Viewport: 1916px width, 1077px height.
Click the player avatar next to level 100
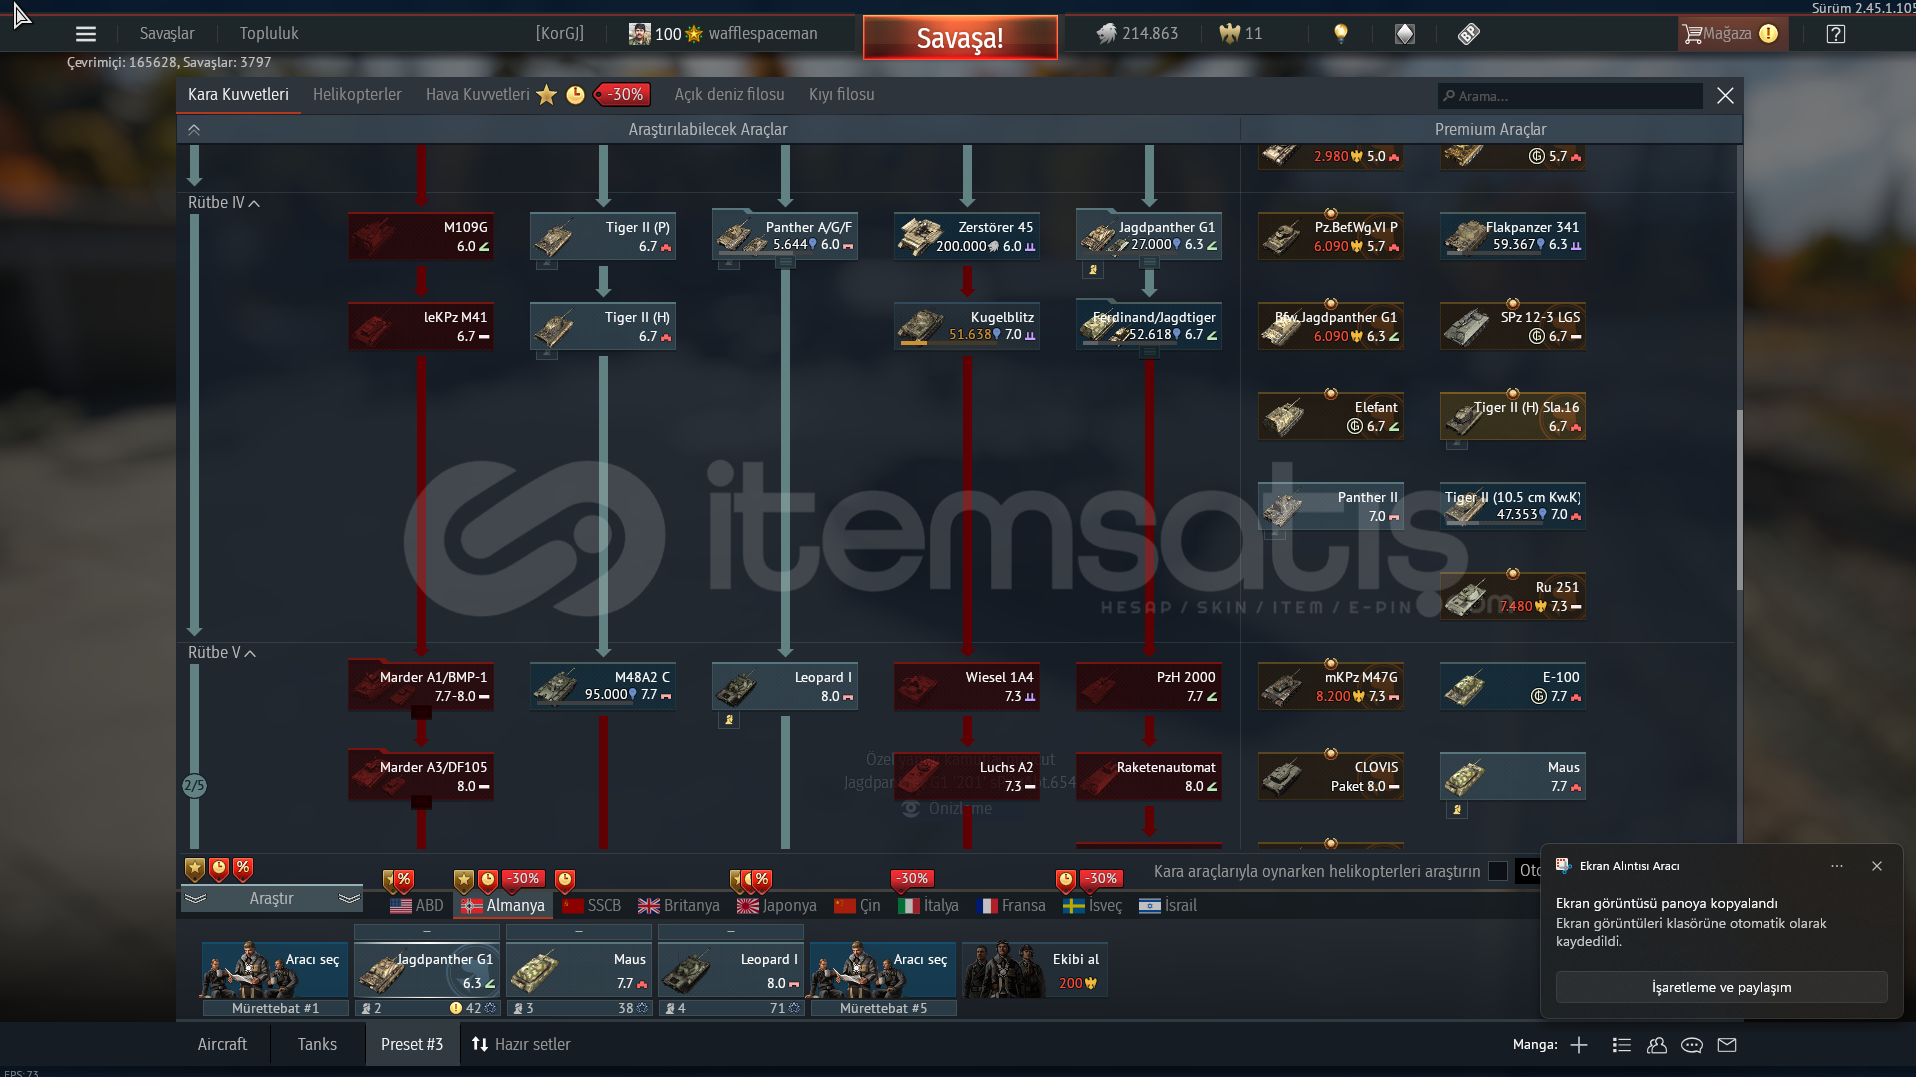pos(639,34)
